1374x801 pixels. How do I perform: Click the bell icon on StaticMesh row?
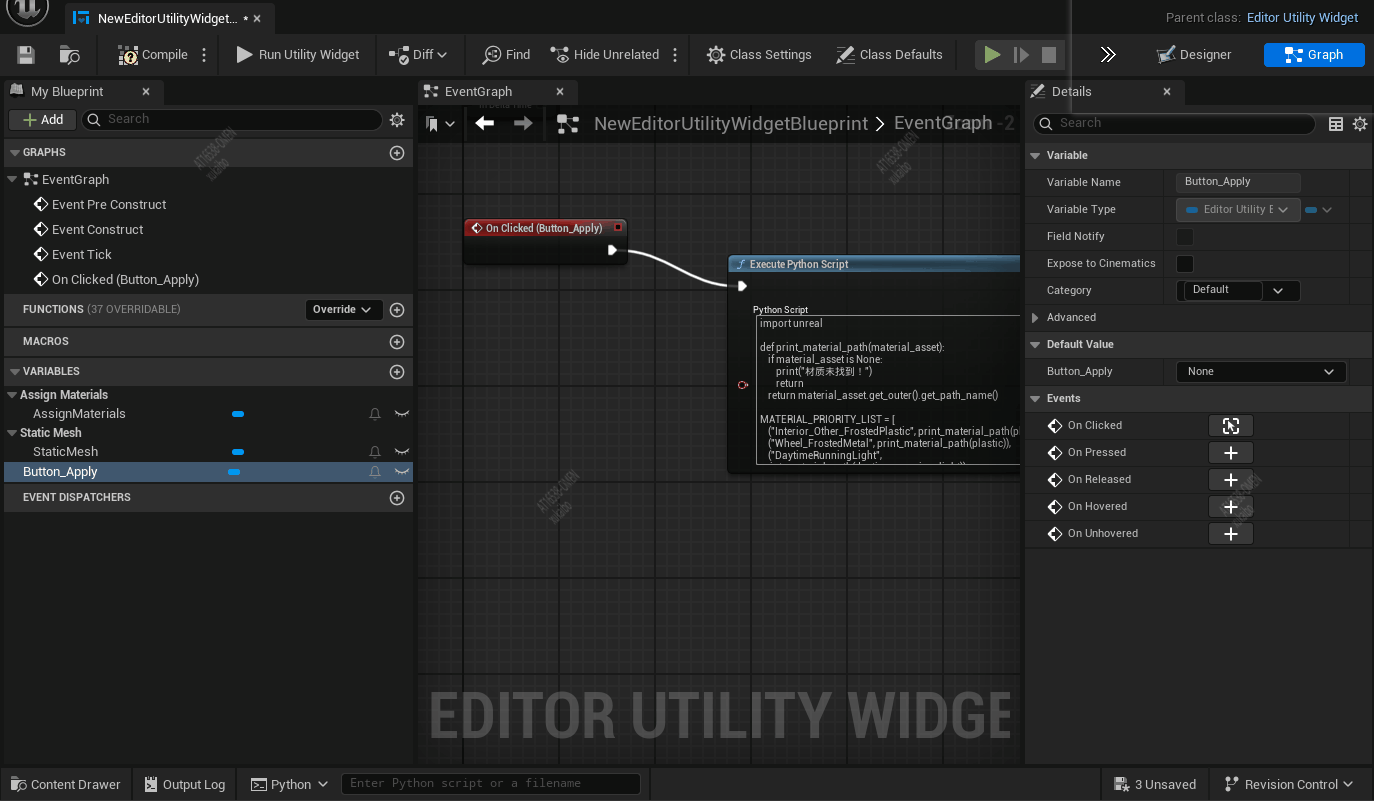(x=375, y=452)
